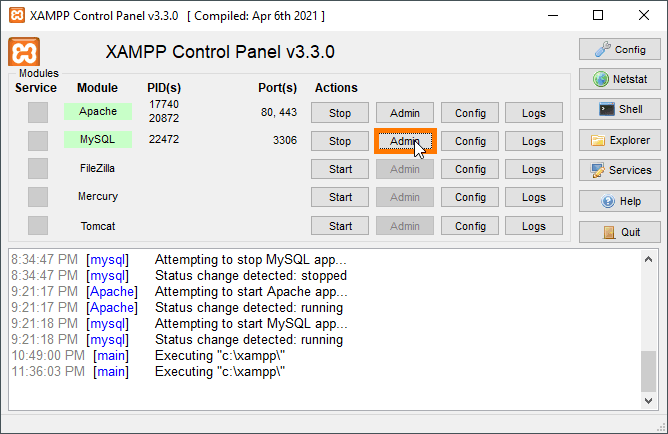
Task: Open Mercury Logs menu
Action: click(x=534, y=197)
